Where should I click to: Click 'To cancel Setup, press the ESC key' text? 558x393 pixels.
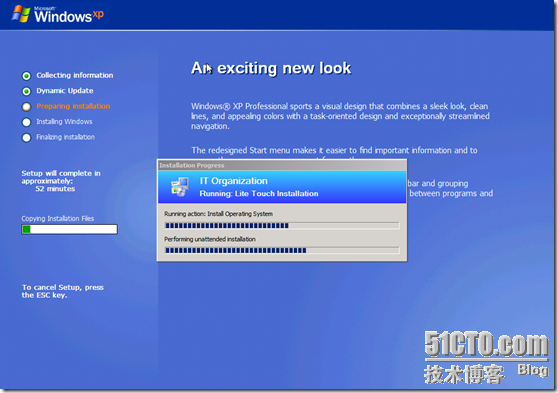[x=63, y=291]
